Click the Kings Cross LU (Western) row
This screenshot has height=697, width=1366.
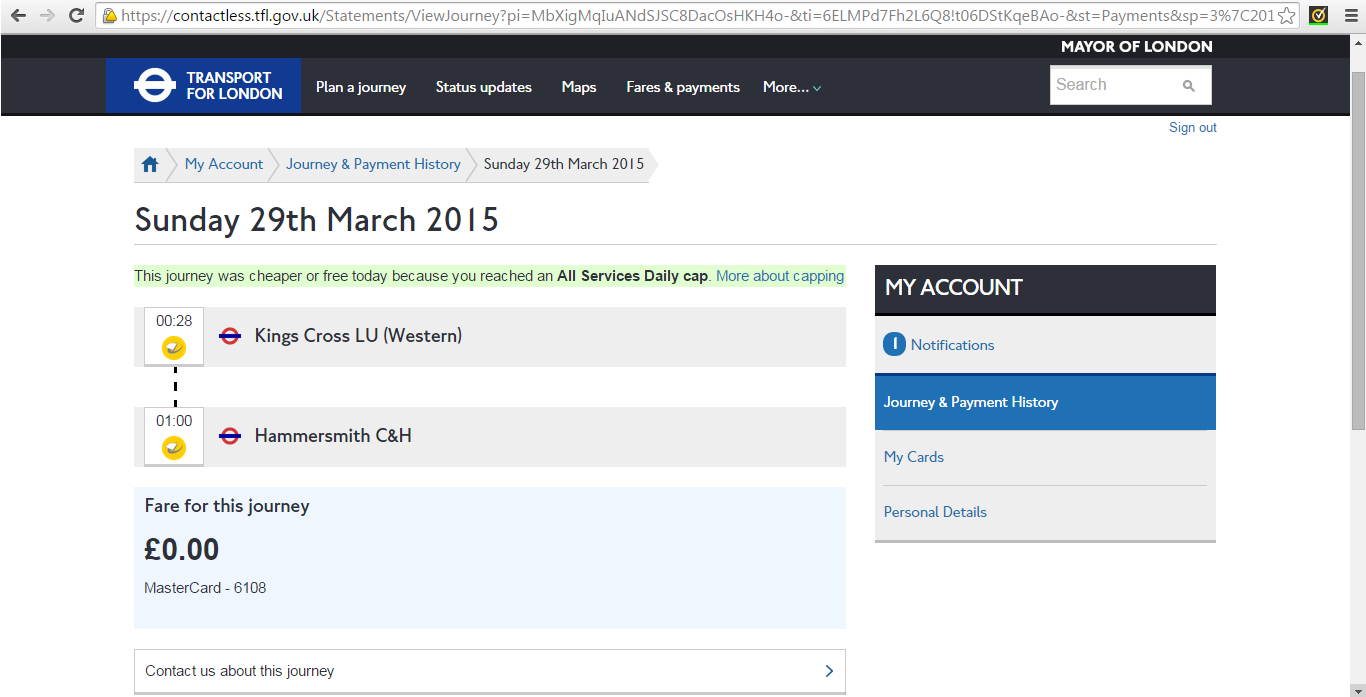[x=490, y=337]
